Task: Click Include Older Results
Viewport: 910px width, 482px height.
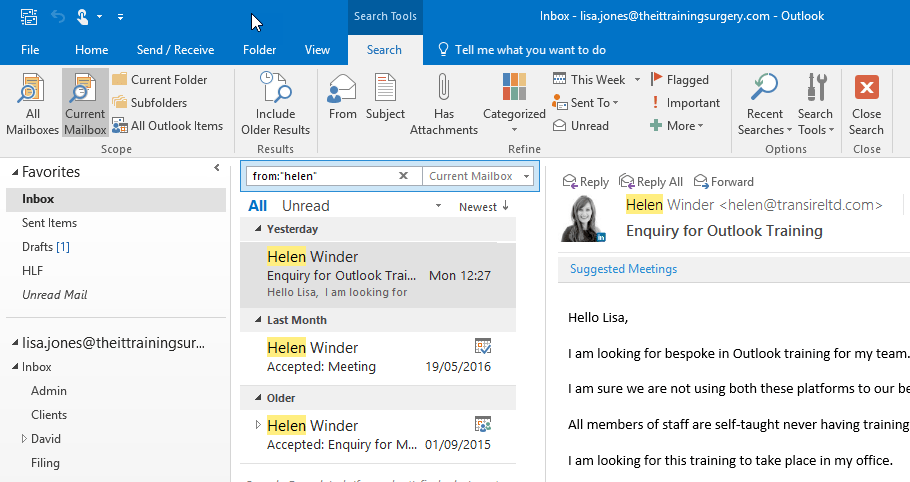Action: (276, 104)
